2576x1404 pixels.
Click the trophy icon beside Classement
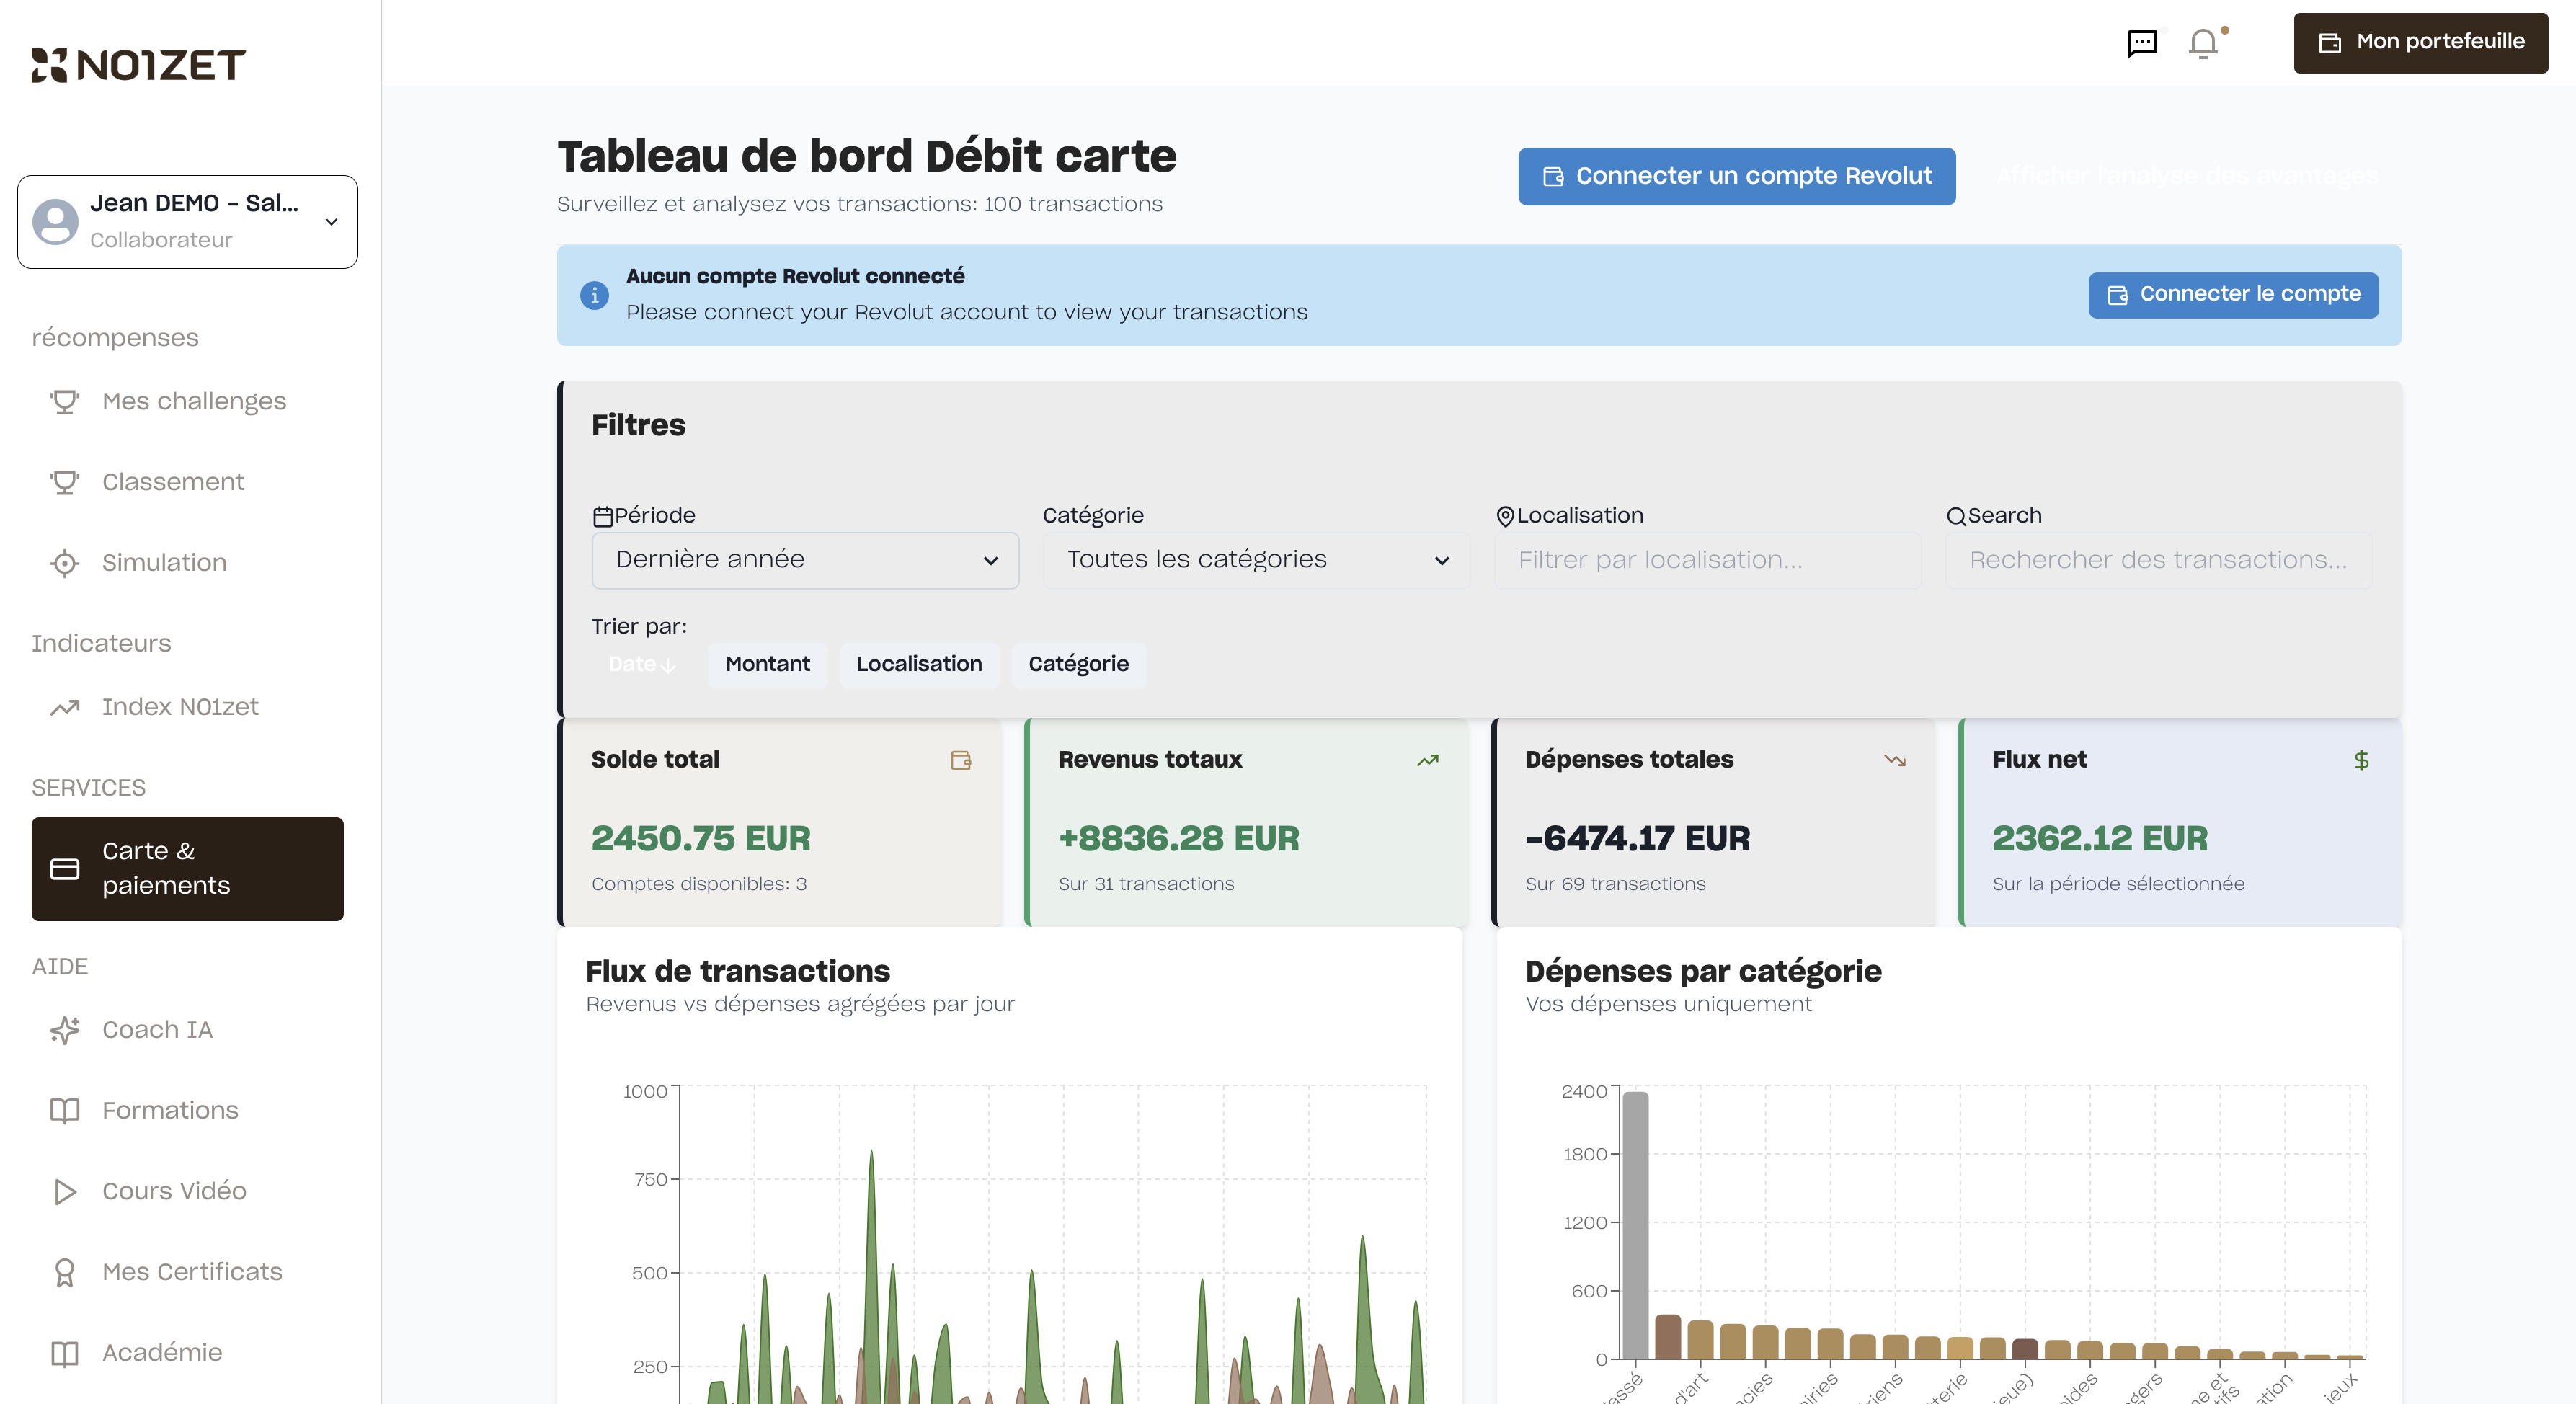pyautogui.click(x=65, y=483)
